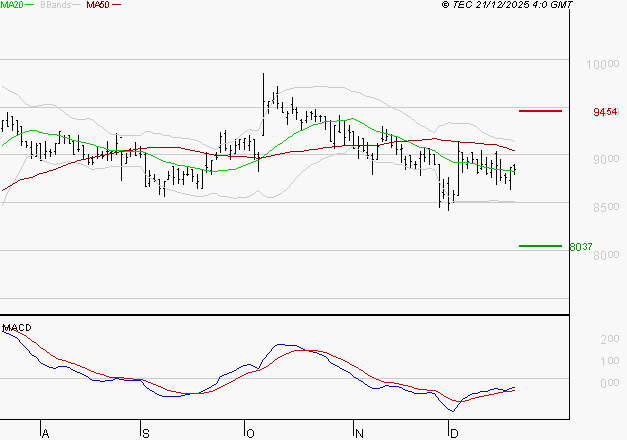Click the MA50 legend label
Image resolution: width=627 pixels, height=440 pixels.
[x=98, y=5]
